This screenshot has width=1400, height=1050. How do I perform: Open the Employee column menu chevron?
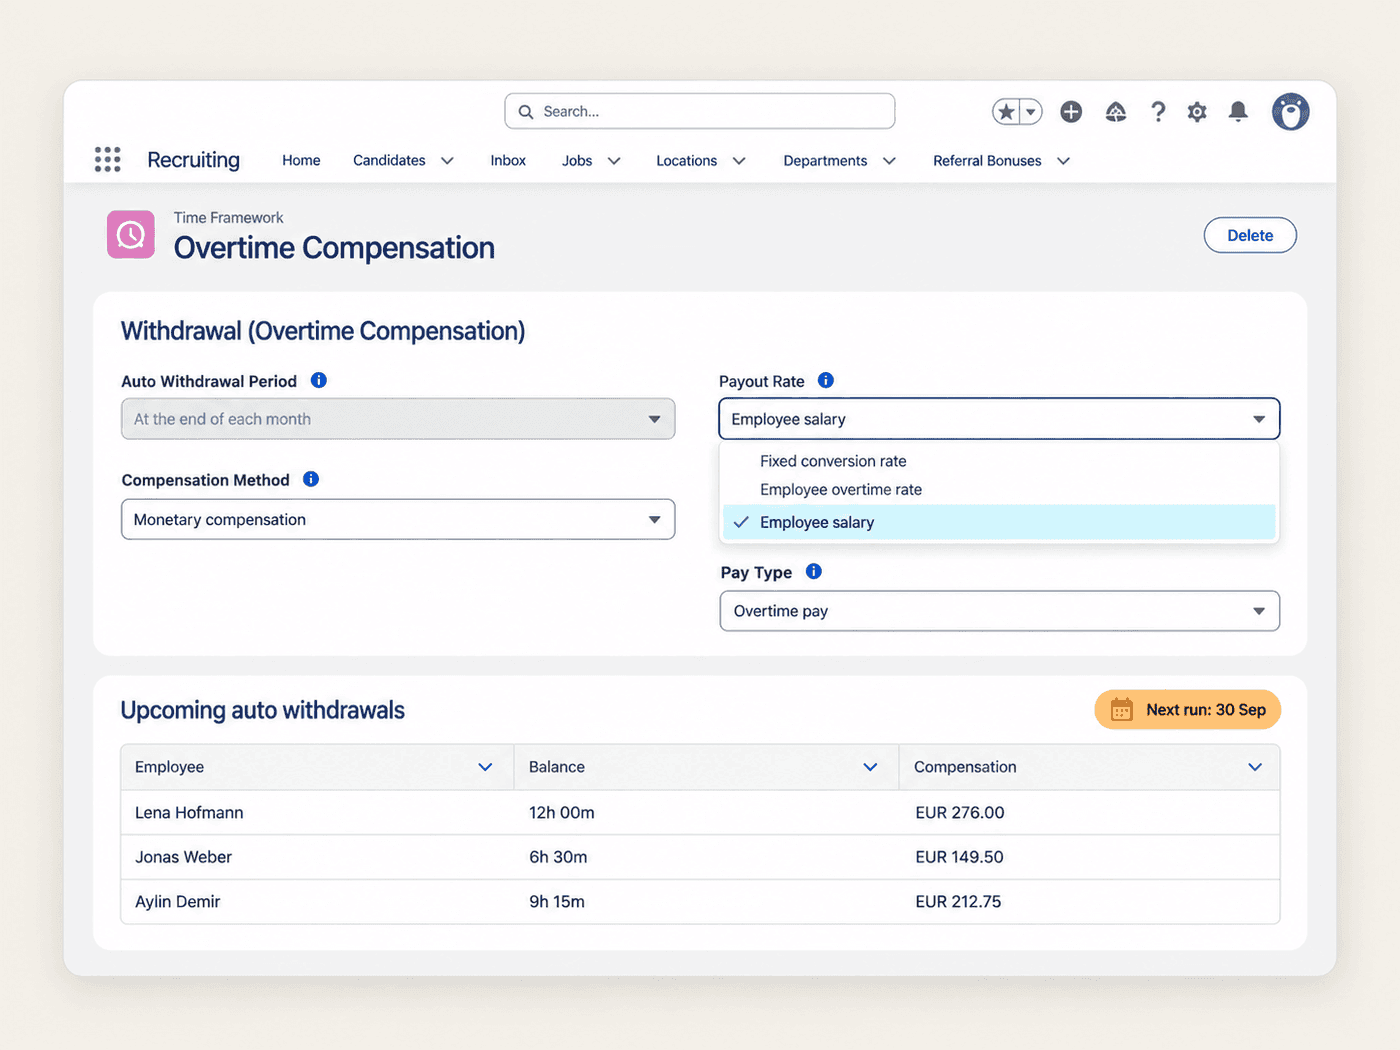tap(485, 767)
